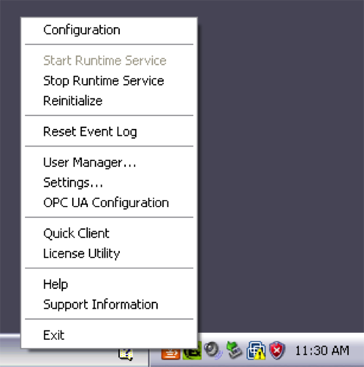Choose Stop Runtime Service
Viewport: 364px width, 367px height.
109,81
